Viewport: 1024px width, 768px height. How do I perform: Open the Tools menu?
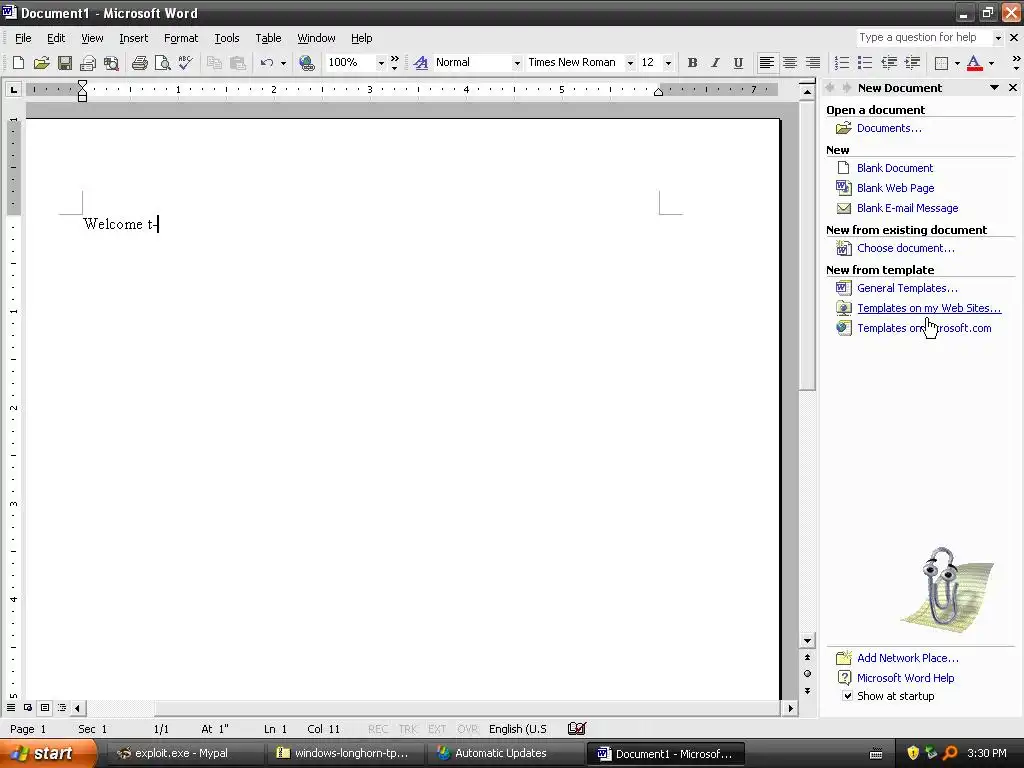(227, 38)
